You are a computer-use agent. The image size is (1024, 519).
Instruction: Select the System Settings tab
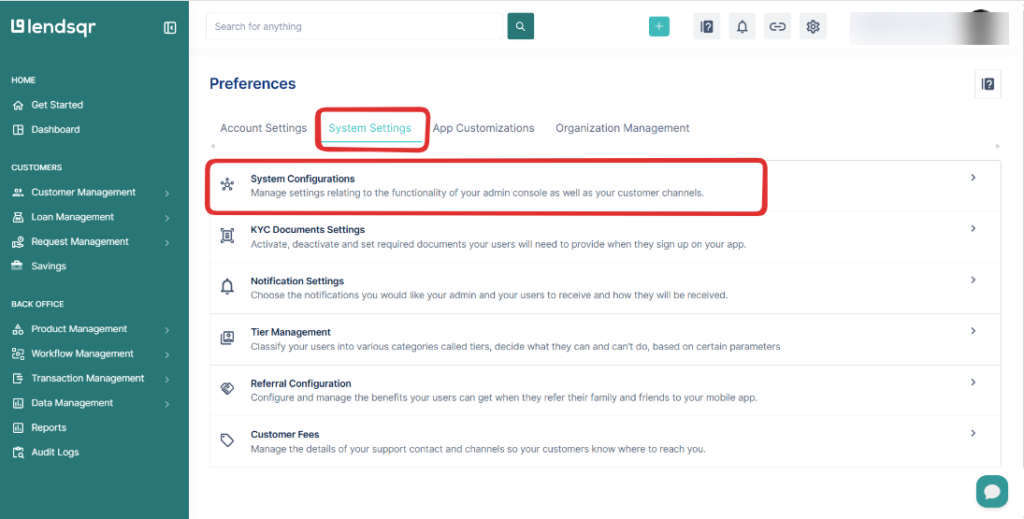pyautogui.click(x=370, y=129)
